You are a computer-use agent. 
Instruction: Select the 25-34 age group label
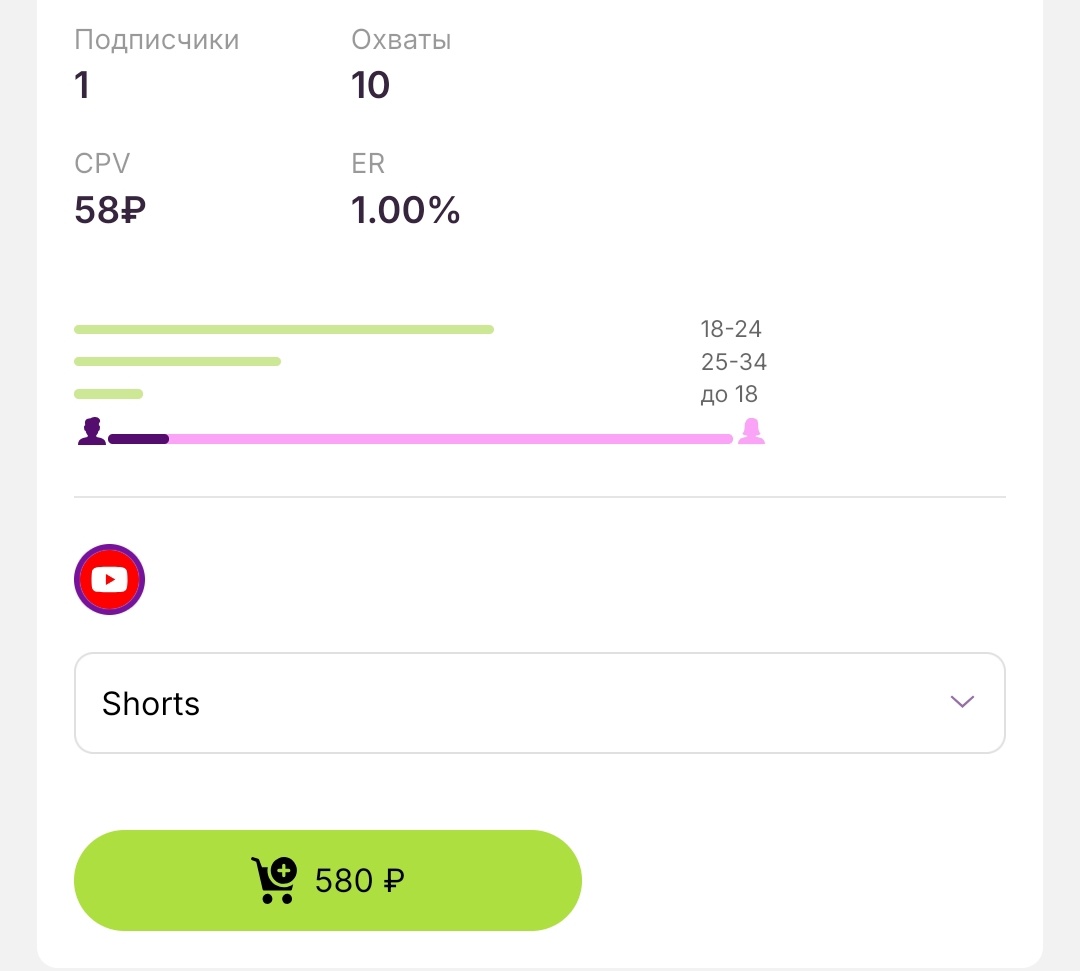pos(733,361)
